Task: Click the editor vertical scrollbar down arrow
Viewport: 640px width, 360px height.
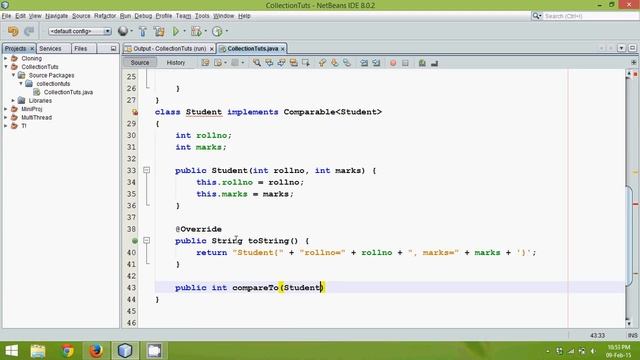Action: click(629, 323)
